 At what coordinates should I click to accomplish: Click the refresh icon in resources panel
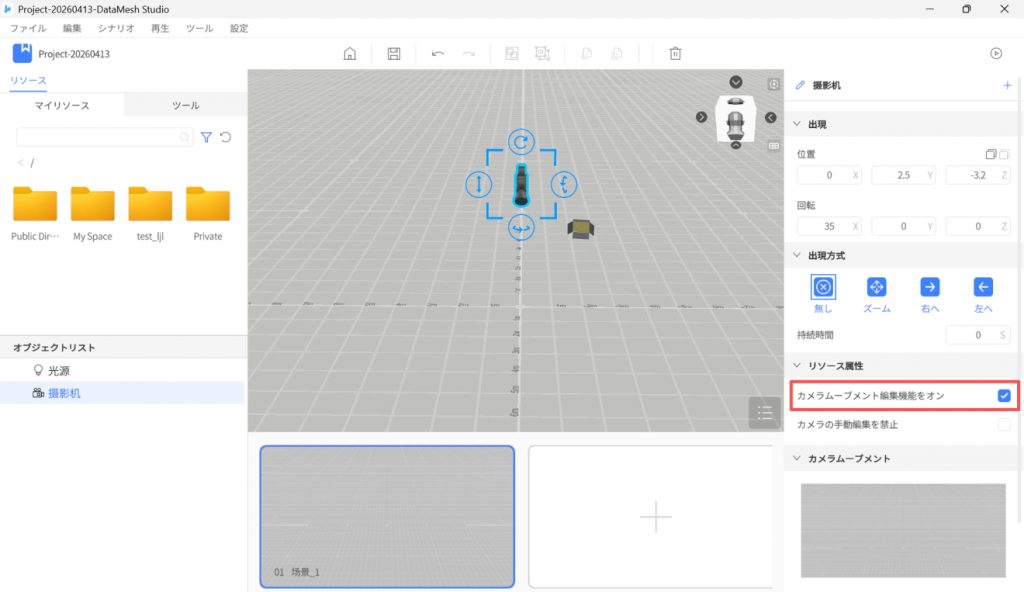226,137
